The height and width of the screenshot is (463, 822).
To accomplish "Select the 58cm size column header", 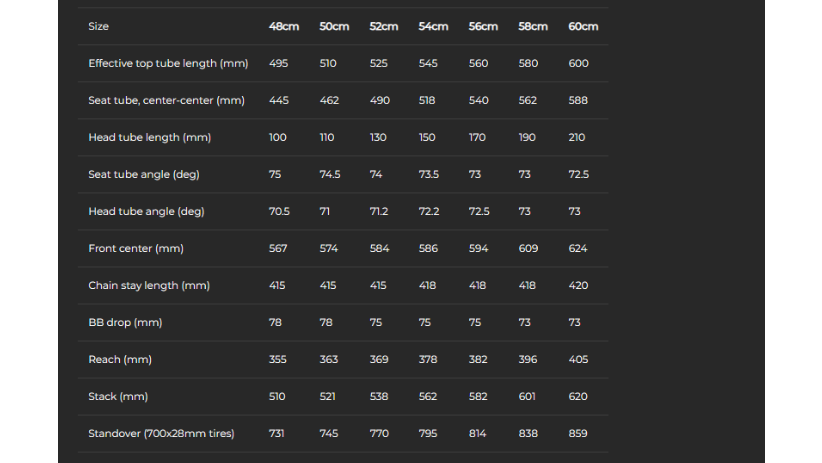I will (533, 26).
